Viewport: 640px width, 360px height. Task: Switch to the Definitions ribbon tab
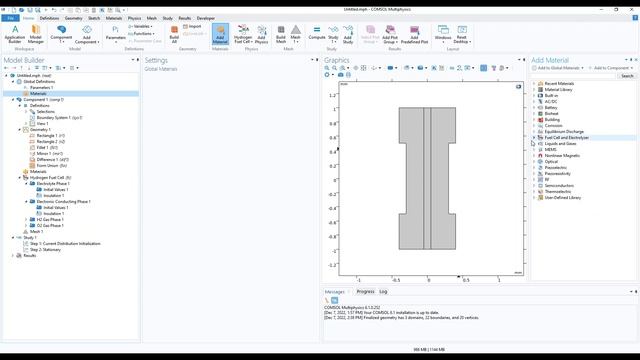pos(49,18)
